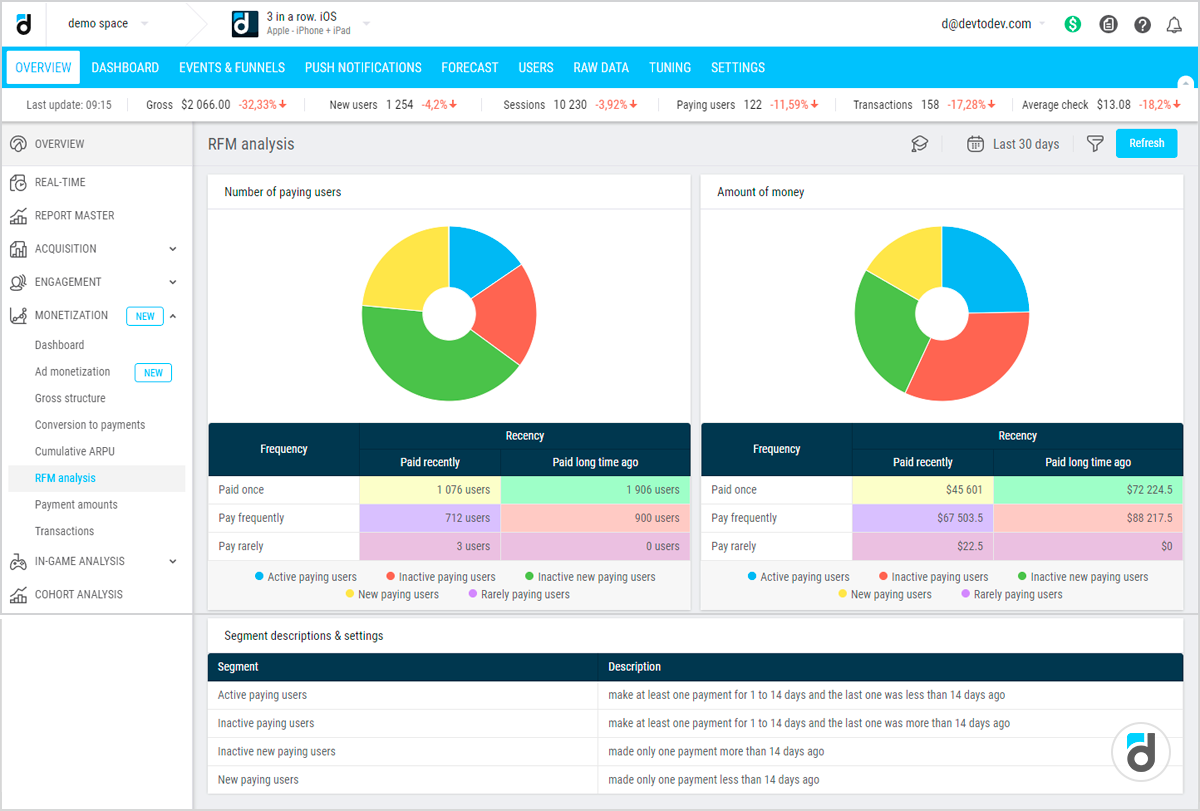
Task: Open the demo space dropdown
Action: (107, 24)
